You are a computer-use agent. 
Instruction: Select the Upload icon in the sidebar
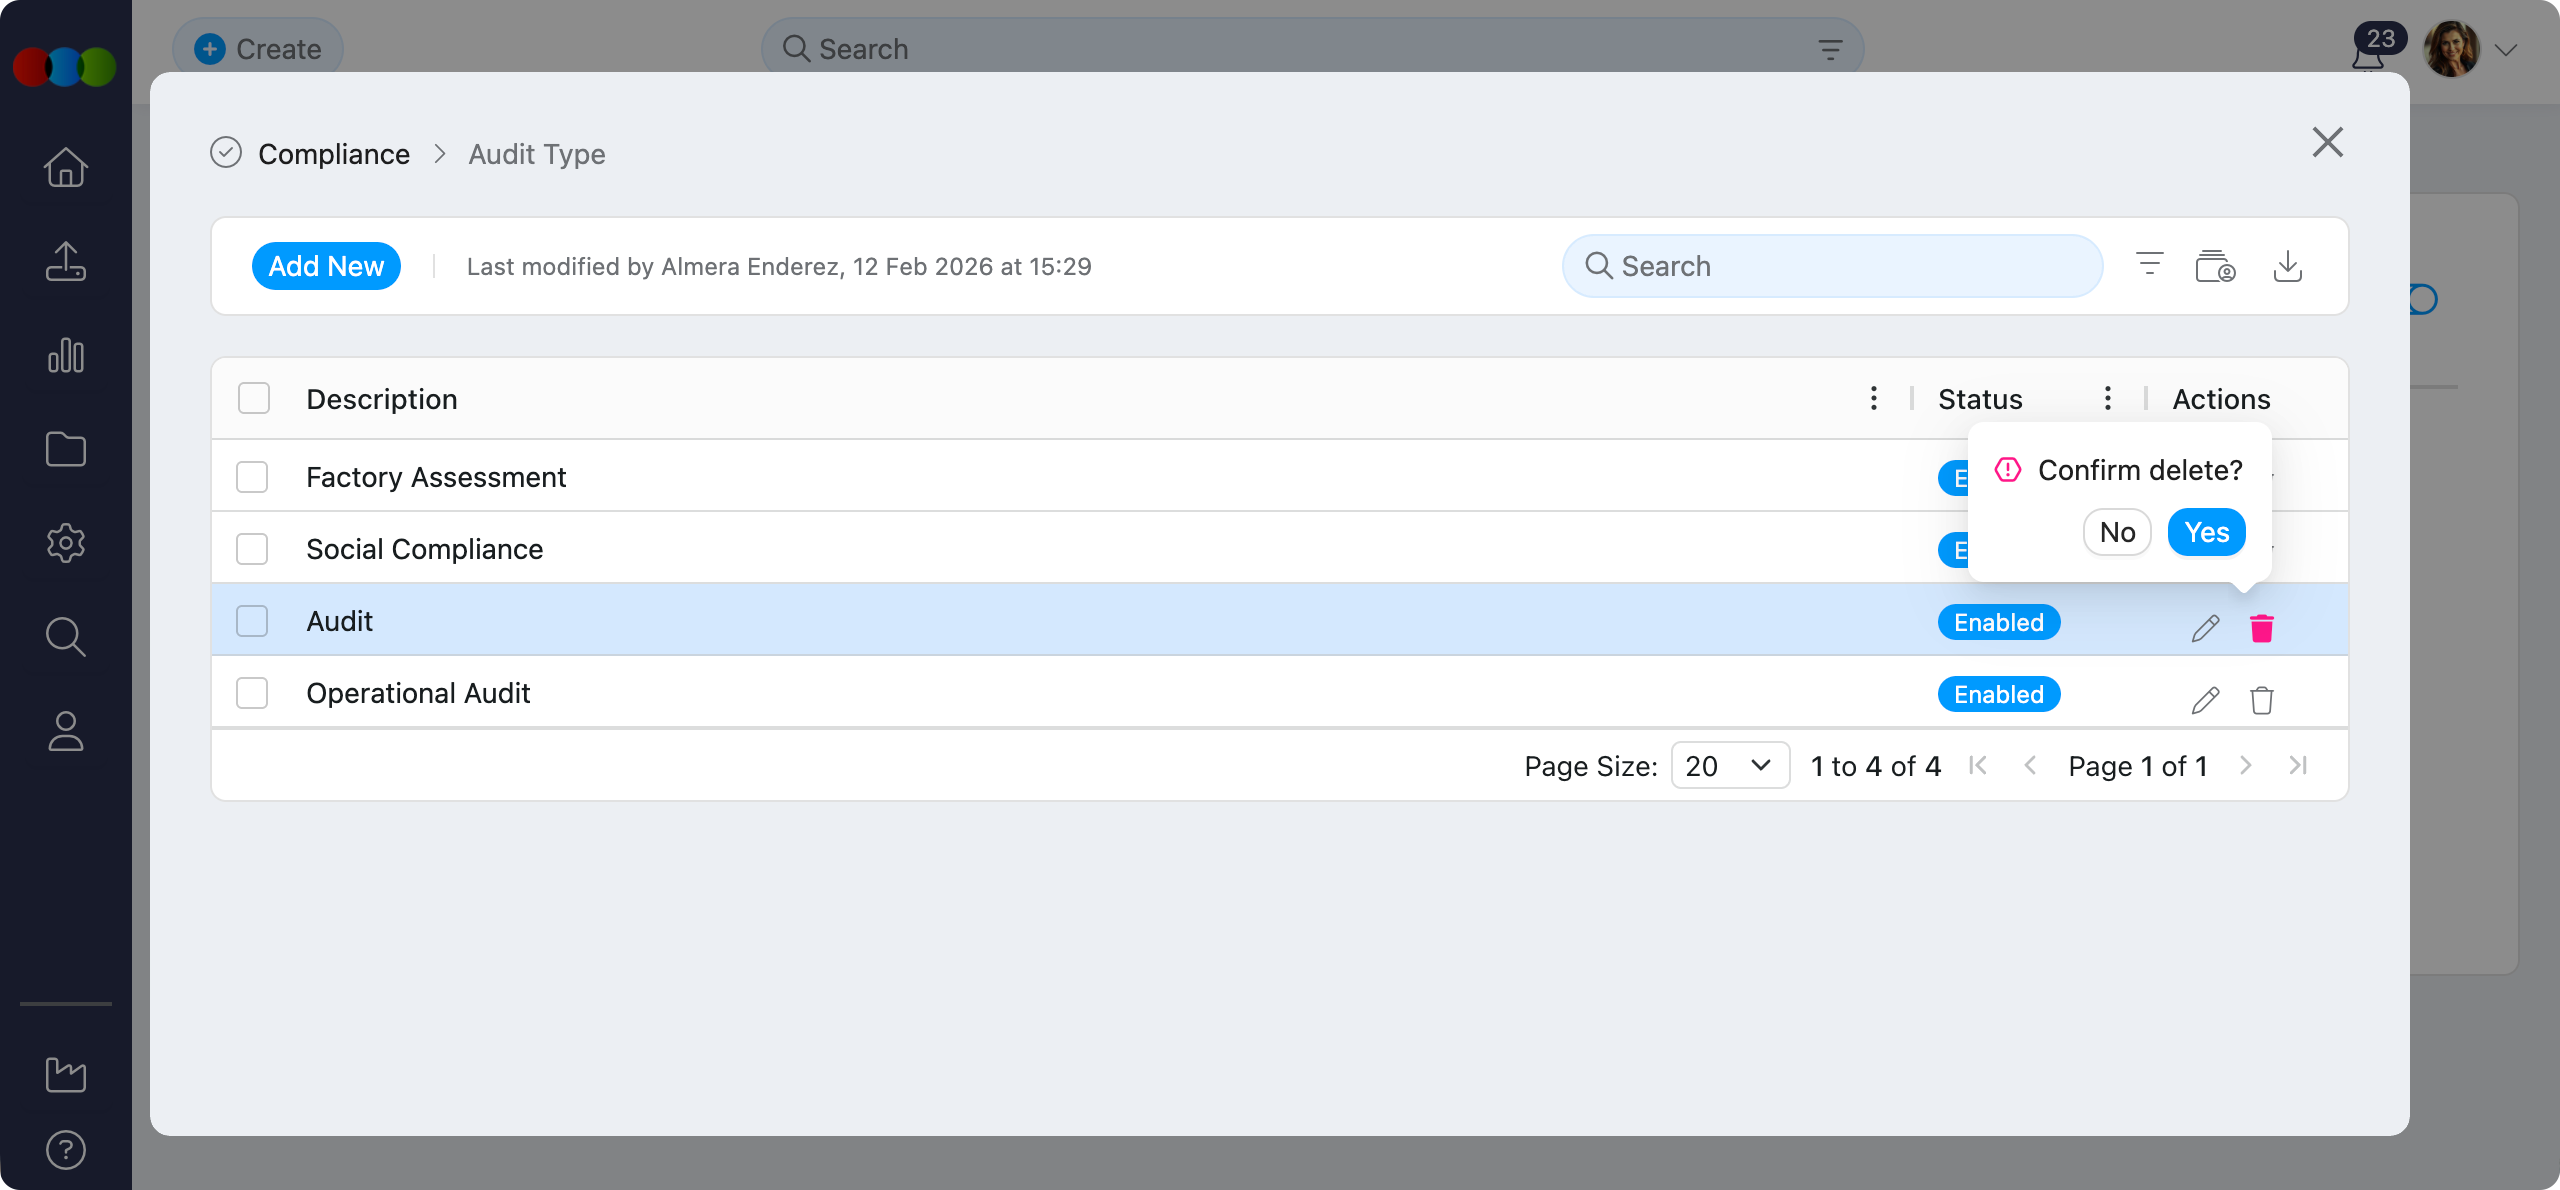coord(65,262)
